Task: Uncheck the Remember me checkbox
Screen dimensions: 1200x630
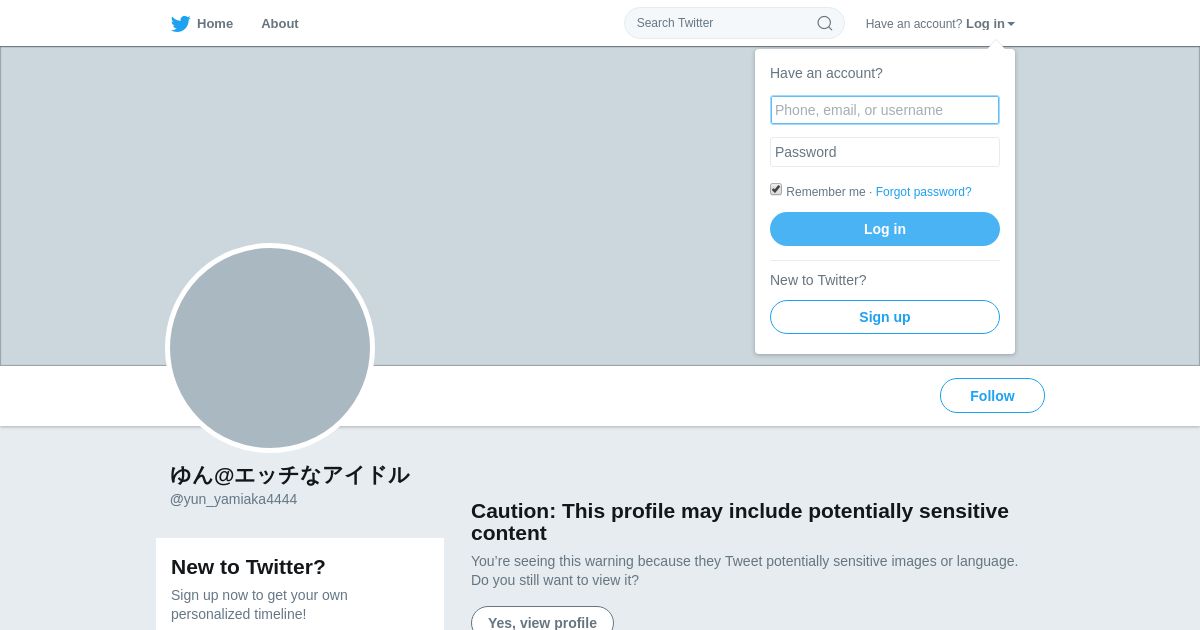Action: (x=776, y=189)
